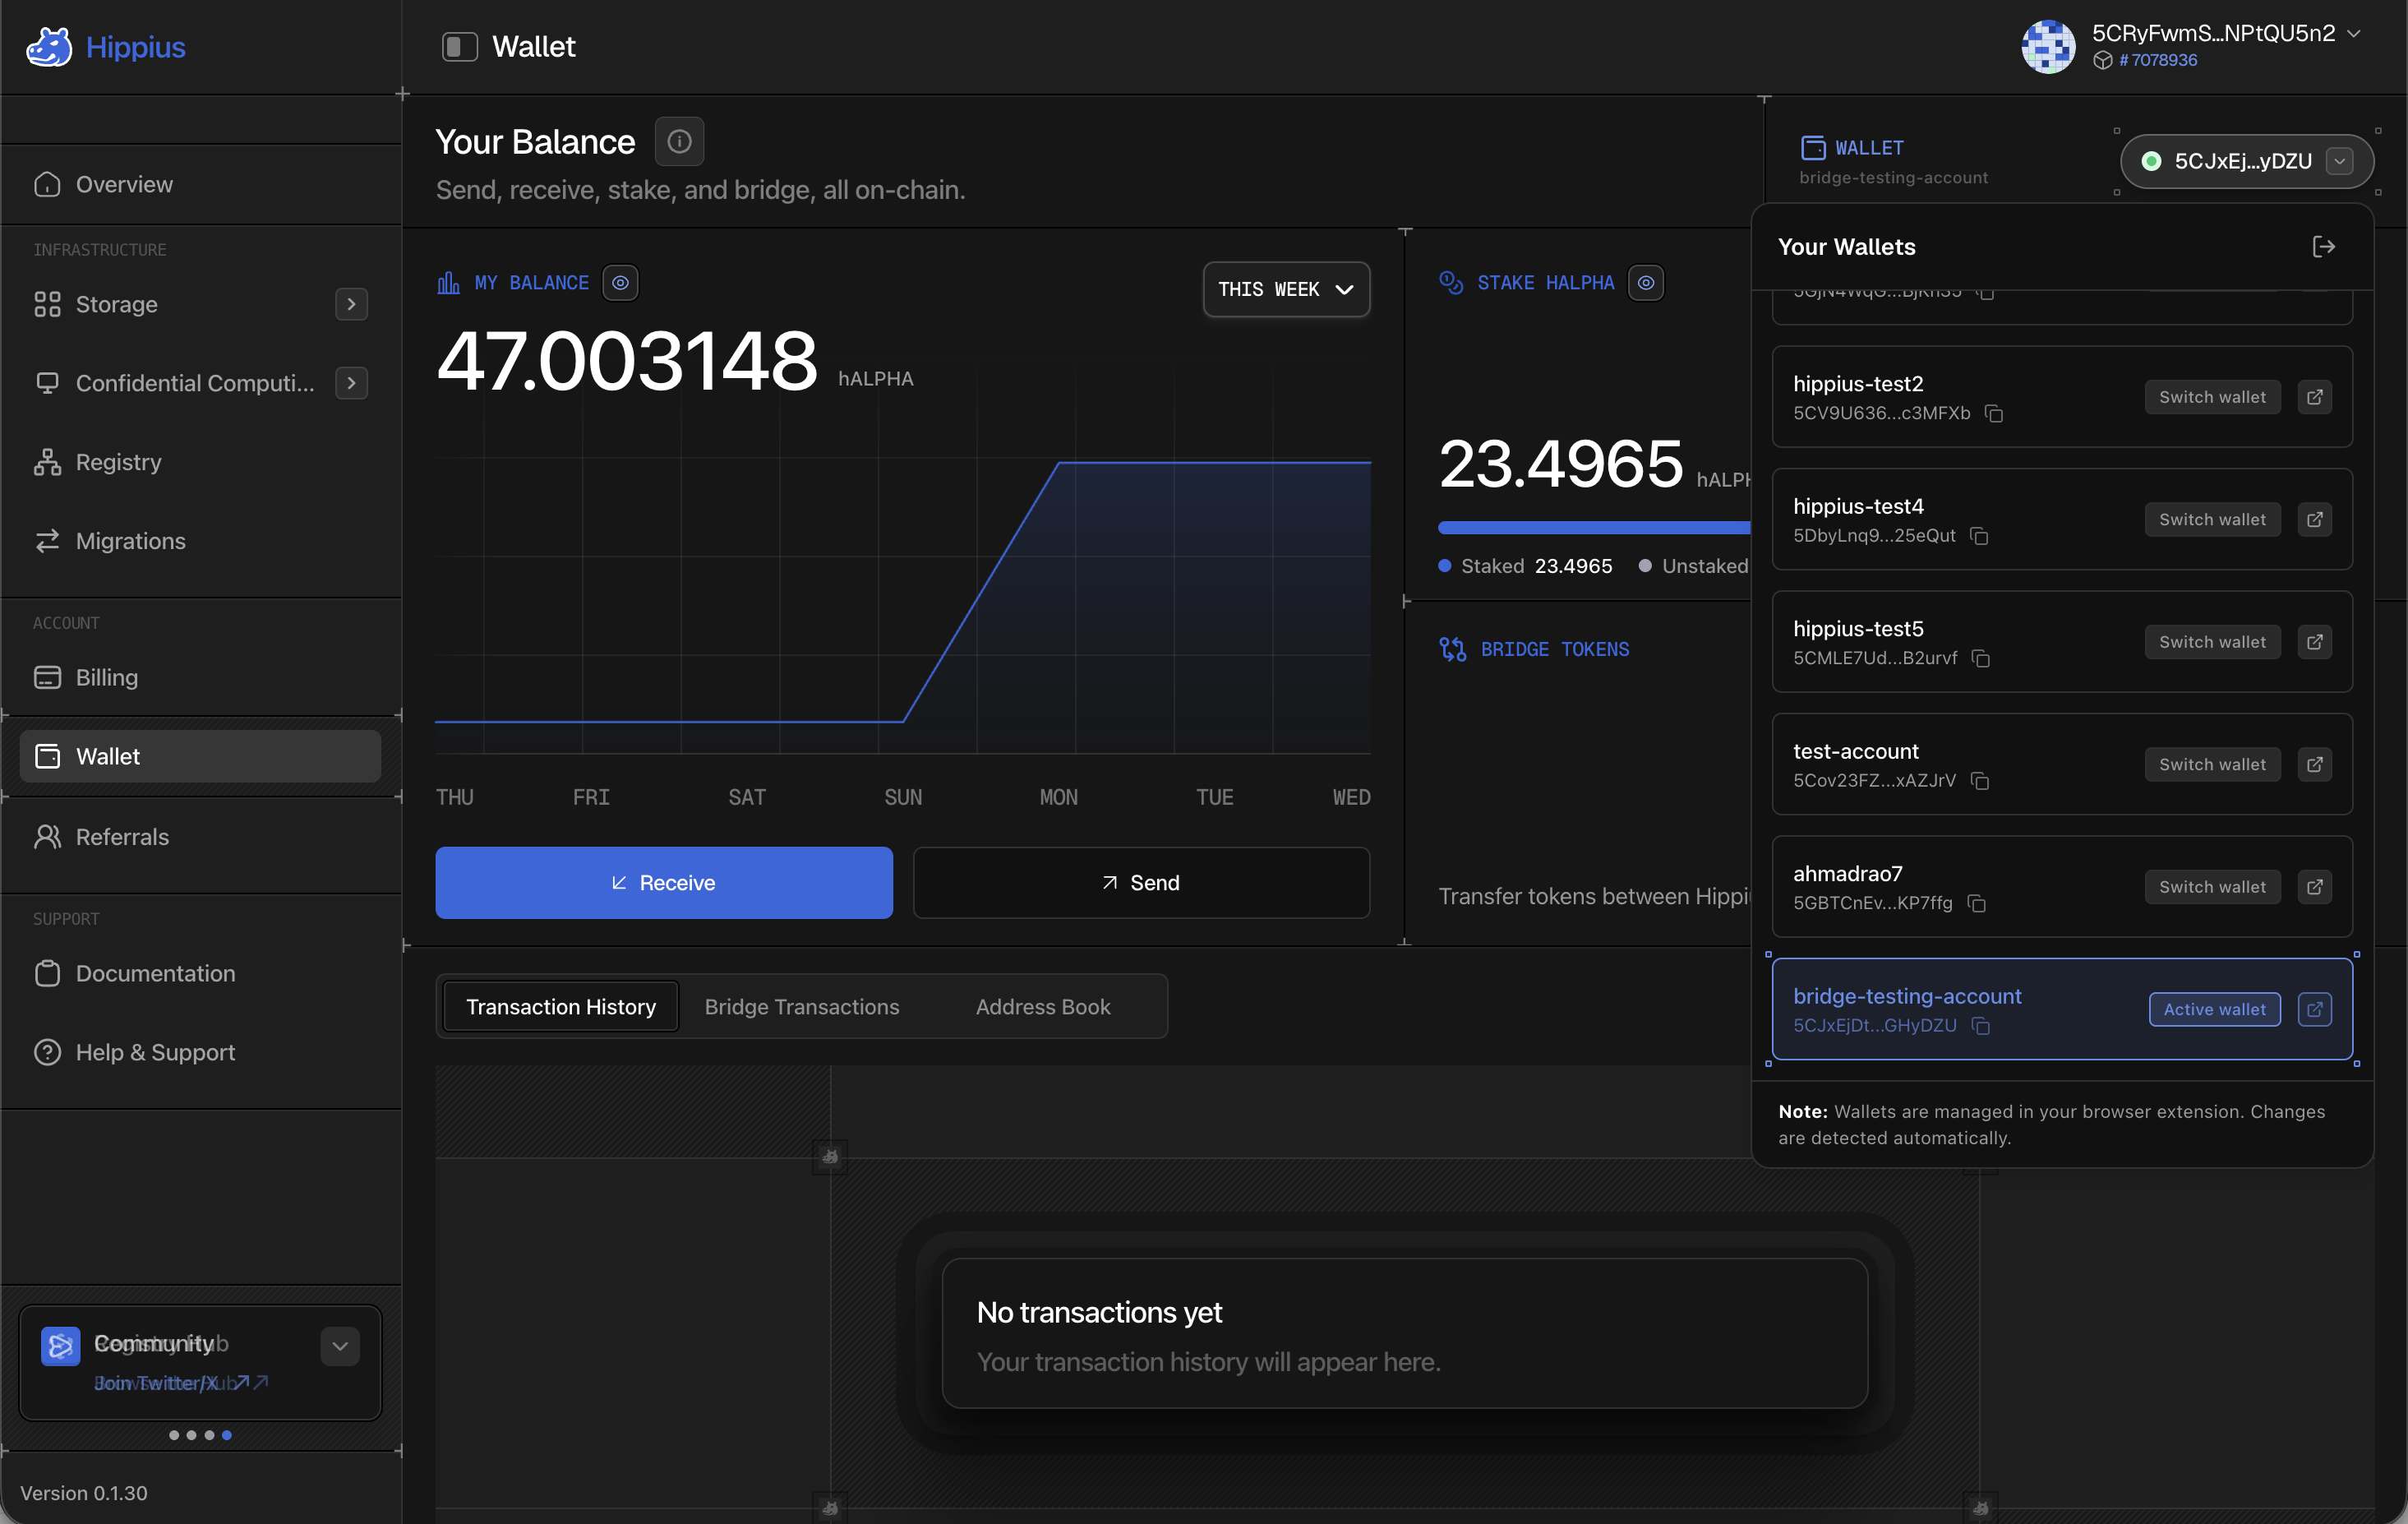Select the second carousel dot under Community card

(192, 1435)
